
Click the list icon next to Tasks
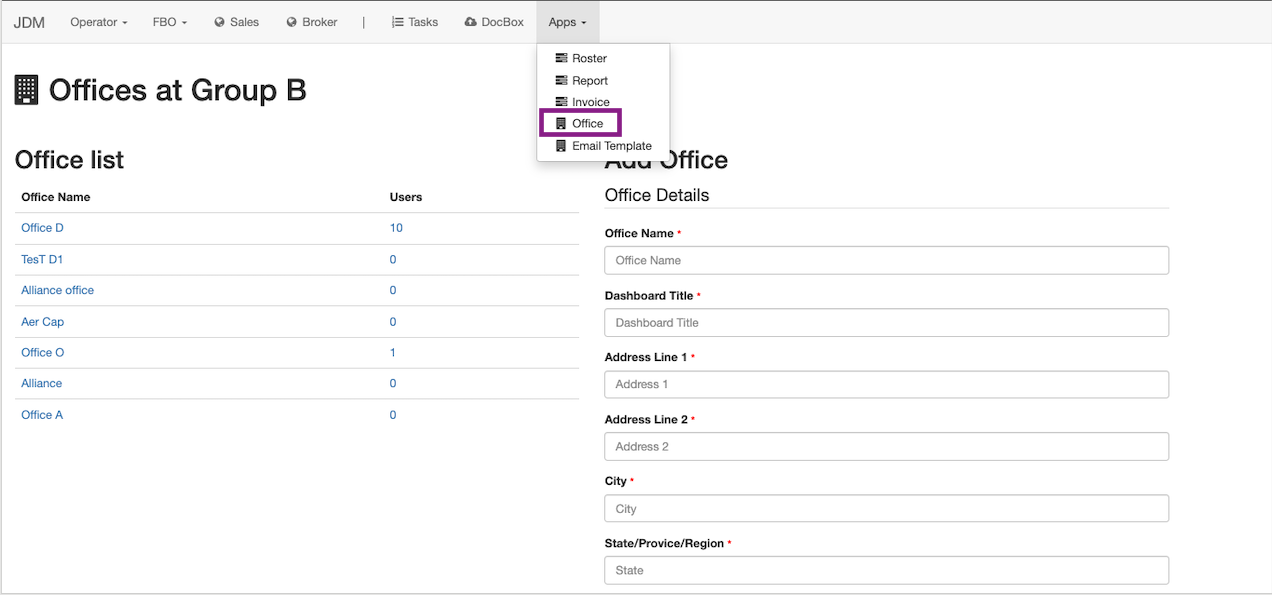397,22
